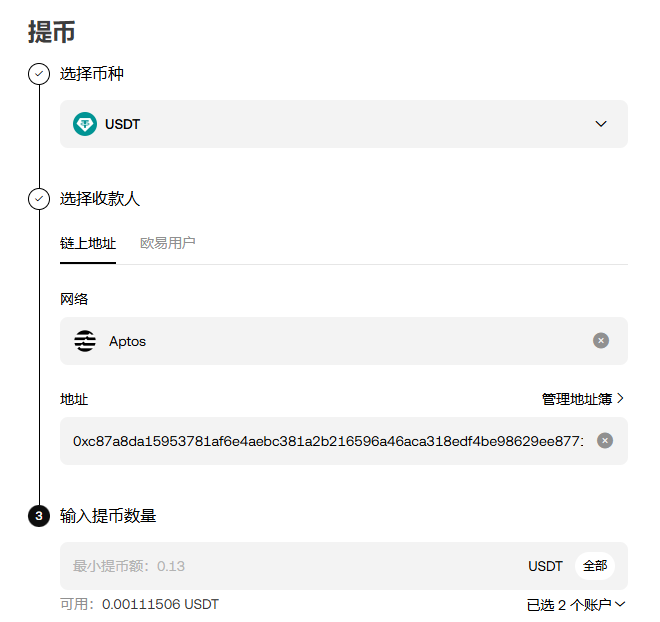Switch to the 欧易用户 tab

coord(168,243)
